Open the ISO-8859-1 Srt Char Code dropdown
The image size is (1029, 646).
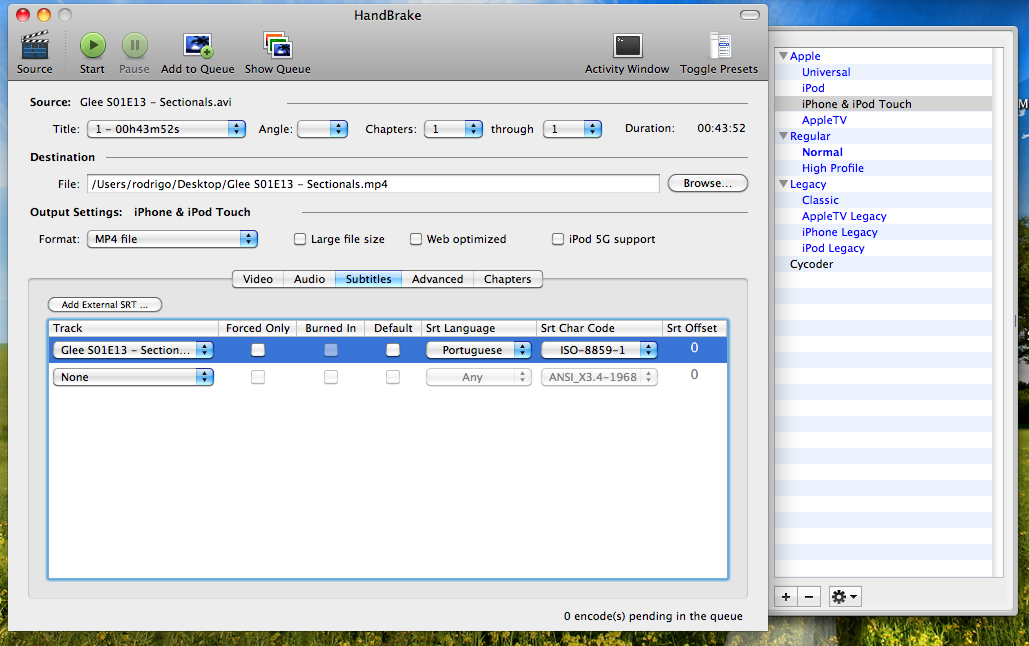point(599,350)
